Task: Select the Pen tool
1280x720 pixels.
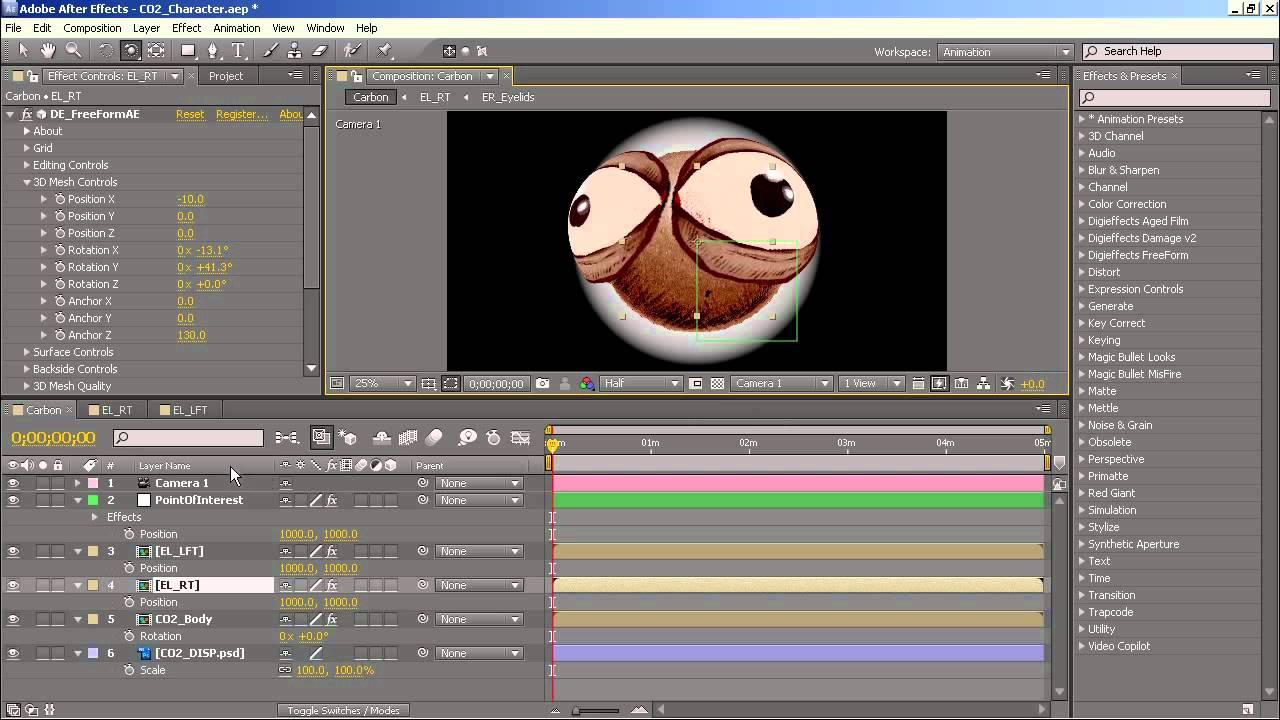Action: click(213, 50)
